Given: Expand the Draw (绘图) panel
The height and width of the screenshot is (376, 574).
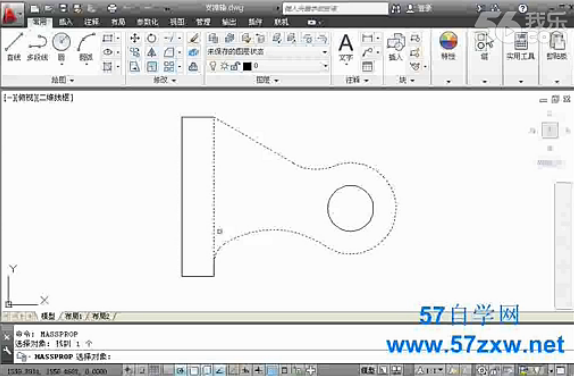Looking at the screenshot, I should point(62,80).
